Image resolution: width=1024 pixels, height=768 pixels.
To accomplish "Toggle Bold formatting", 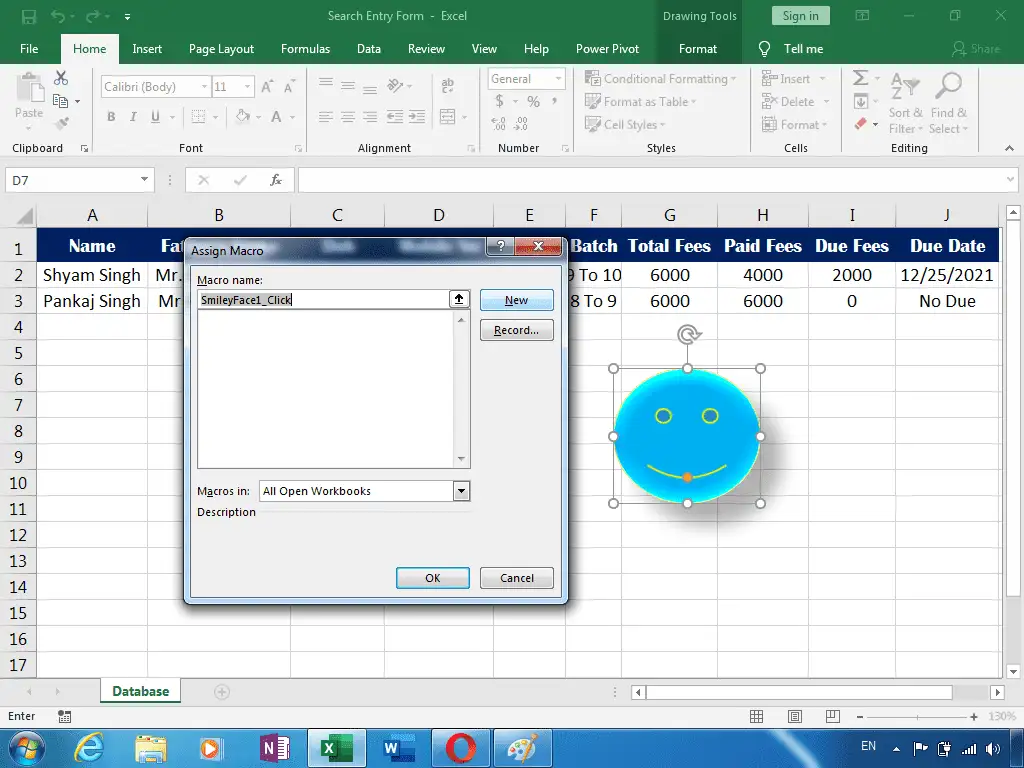I will [111, 117].
